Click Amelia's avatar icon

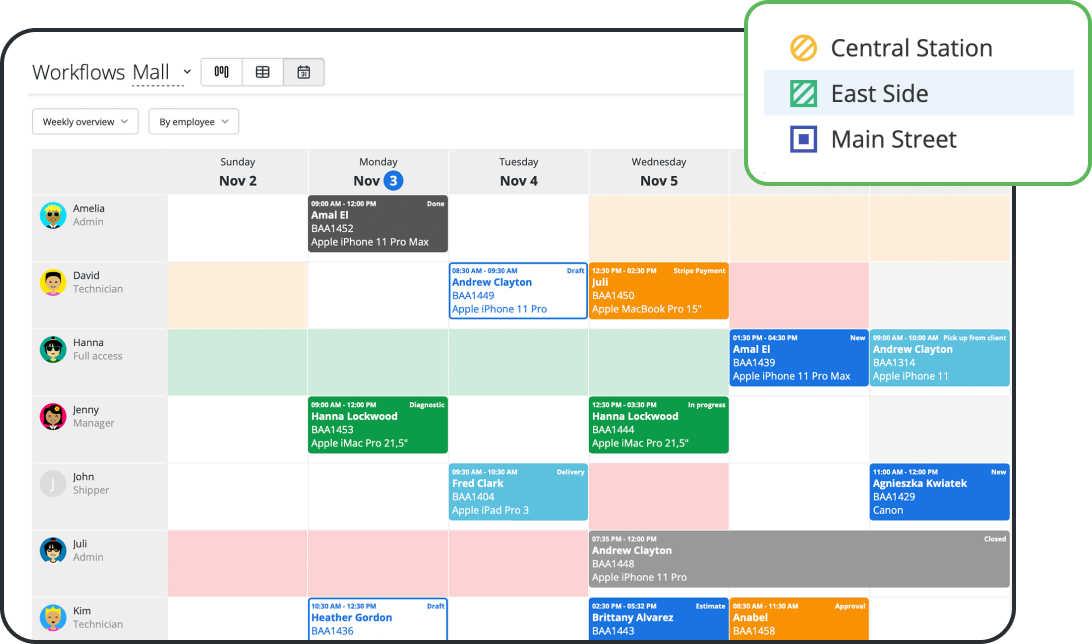(x=53, y=215)
